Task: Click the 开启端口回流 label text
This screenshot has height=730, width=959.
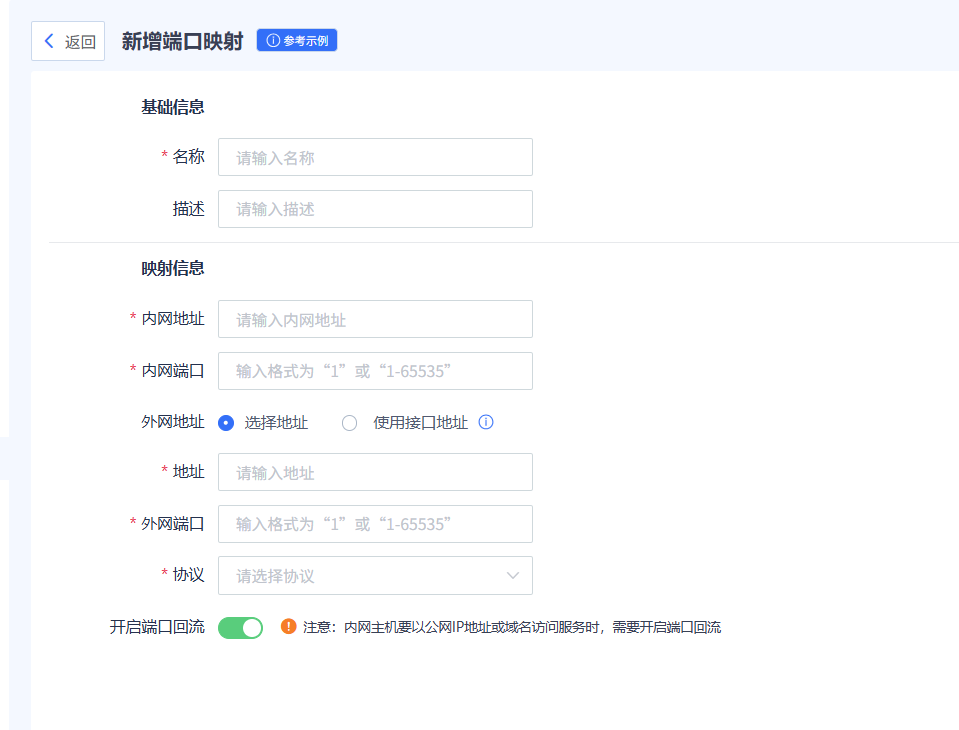Action: click(157, 627)
